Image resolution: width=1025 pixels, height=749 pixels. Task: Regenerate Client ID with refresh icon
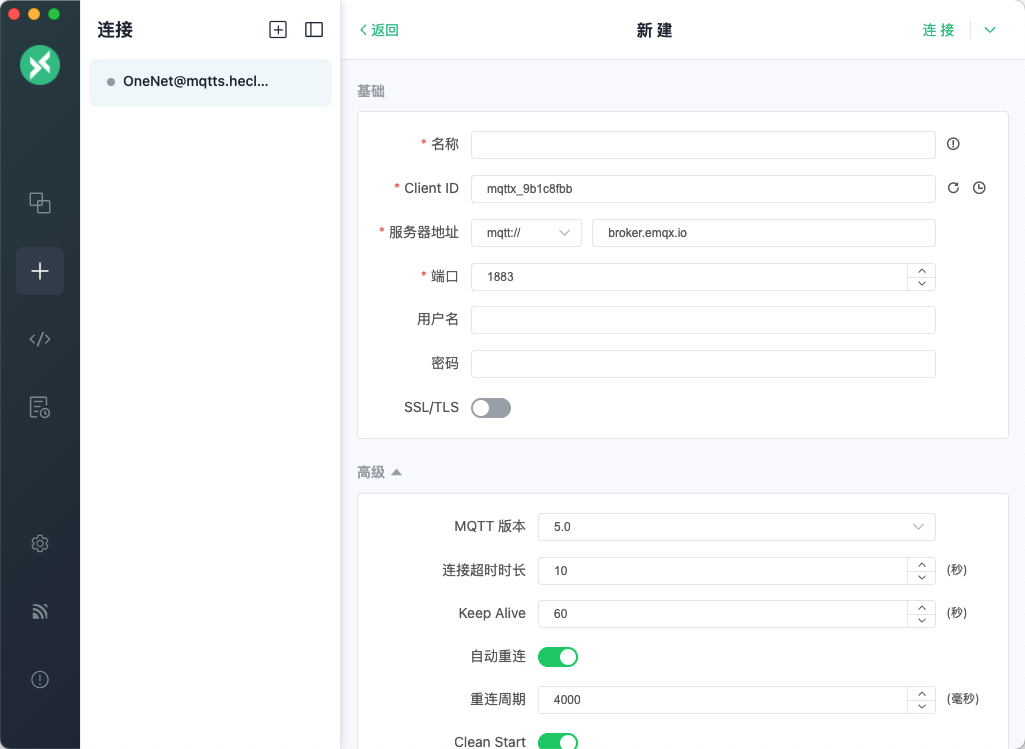coord(953,188)
